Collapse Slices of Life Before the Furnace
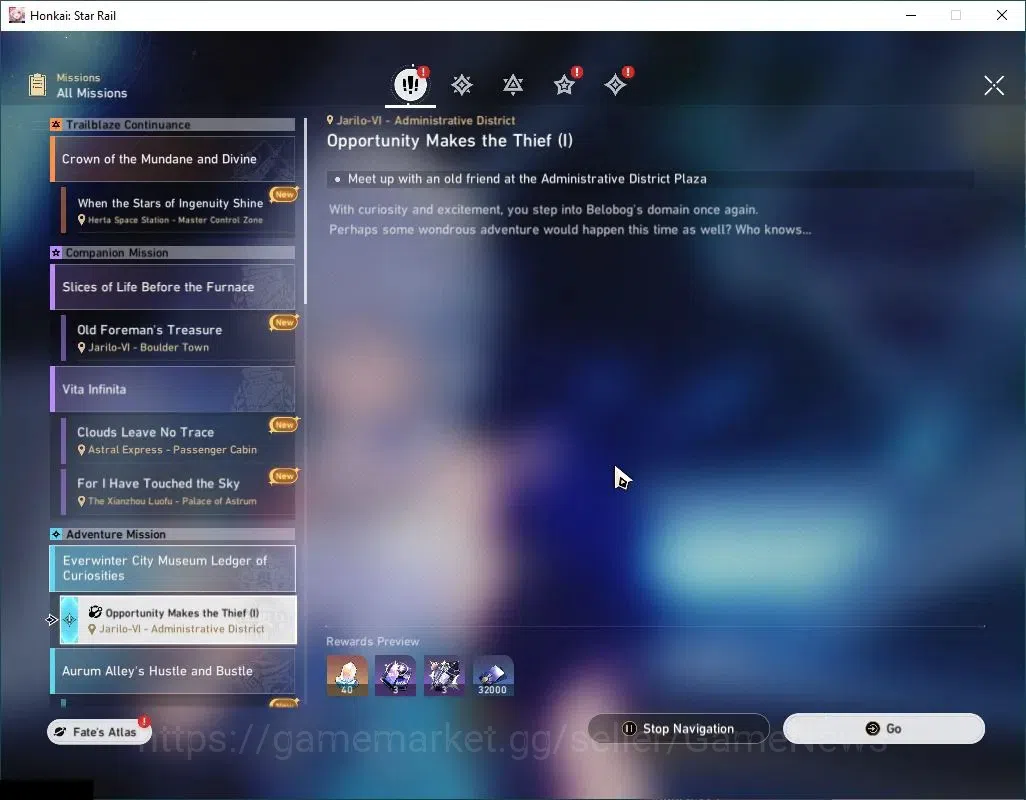Image resolution: width=1026 pixels, height=800 pixels. point(173,287)
